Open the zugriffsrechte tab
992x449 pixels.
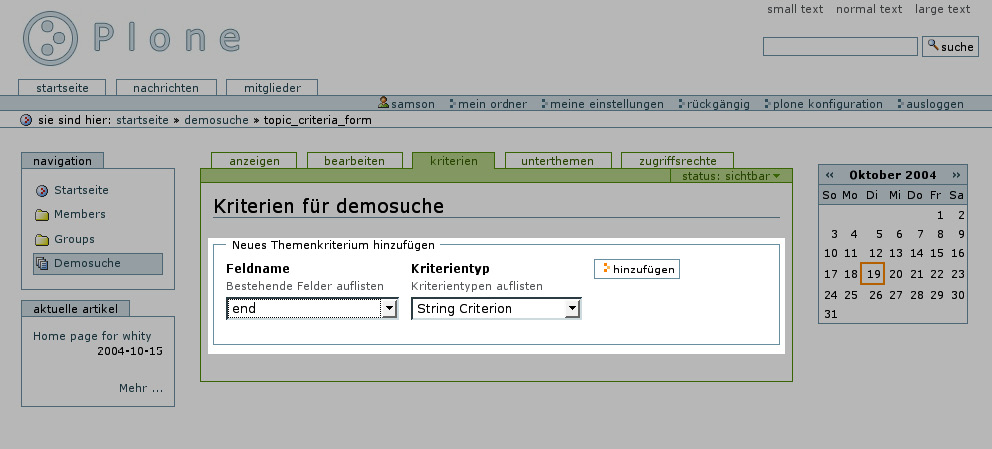tap(677, 161)
